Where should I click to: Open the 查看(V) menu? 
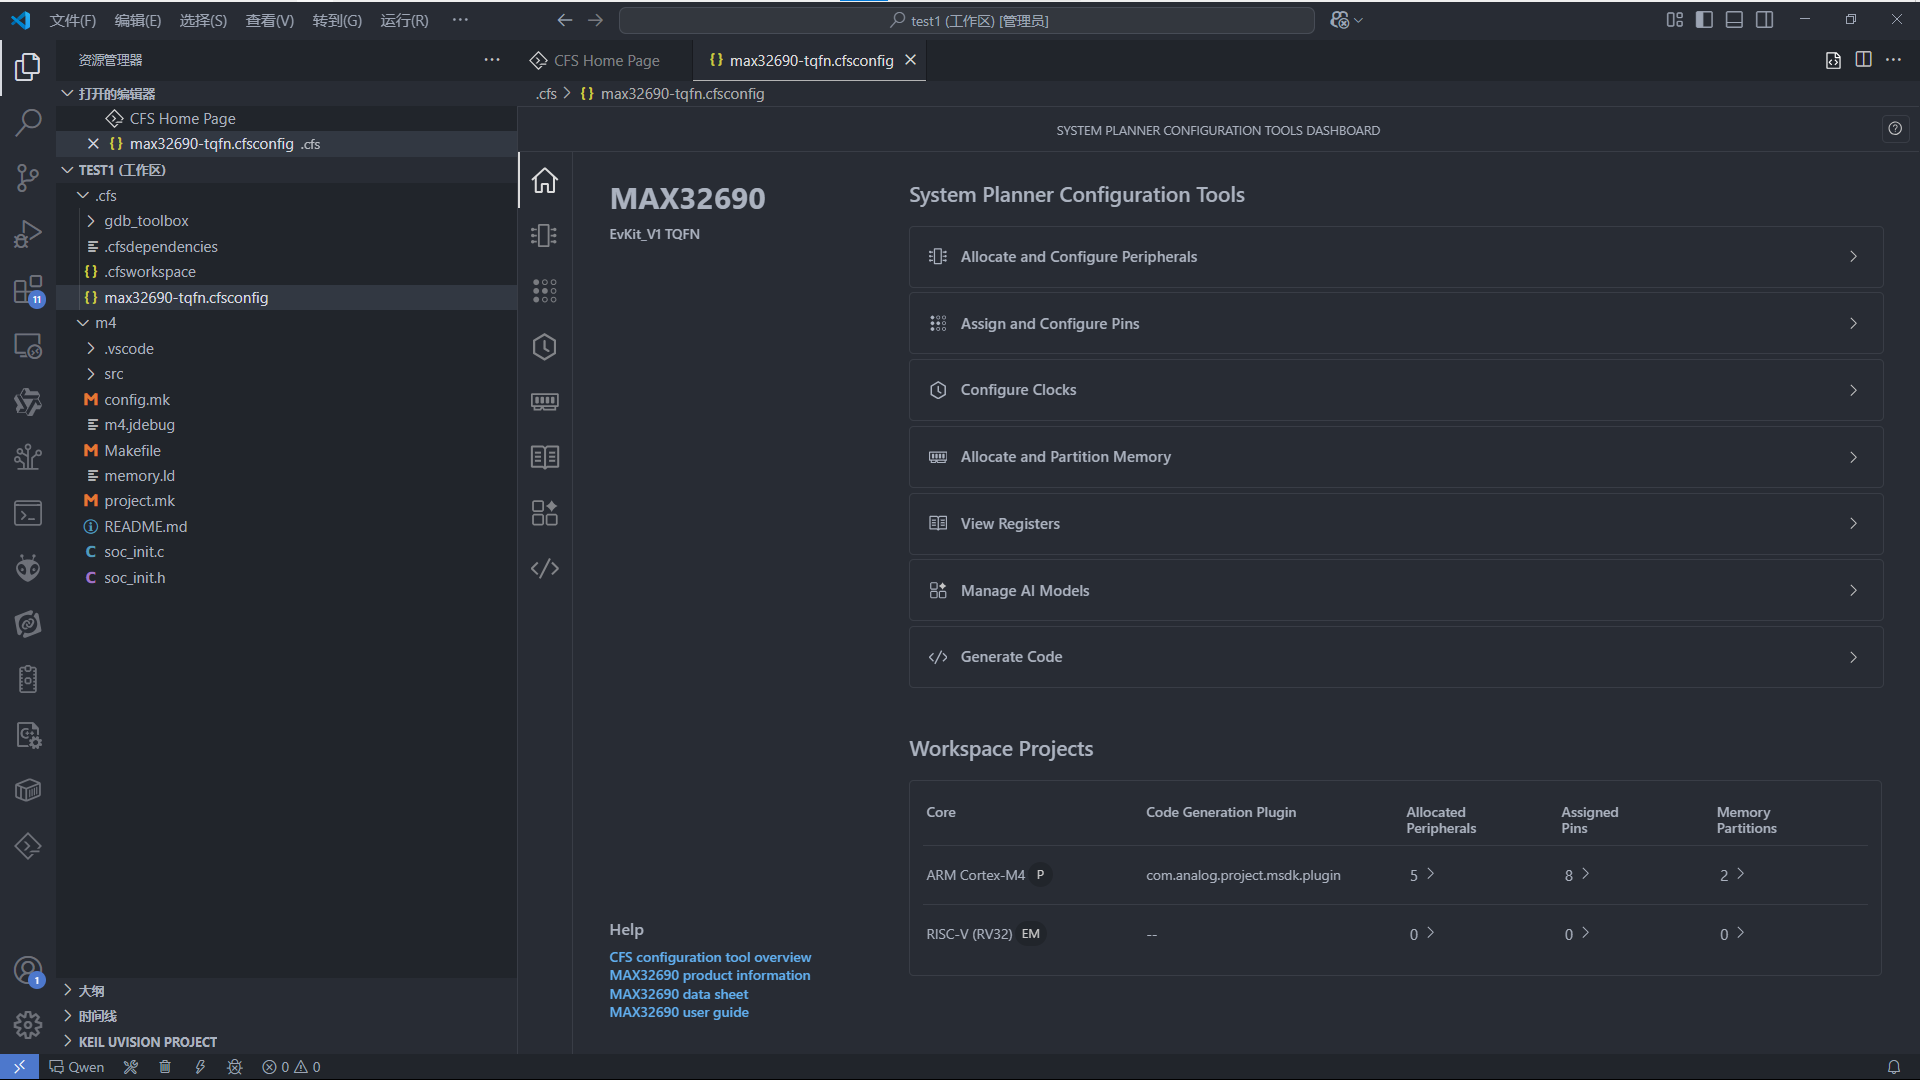tap(270, 20)
